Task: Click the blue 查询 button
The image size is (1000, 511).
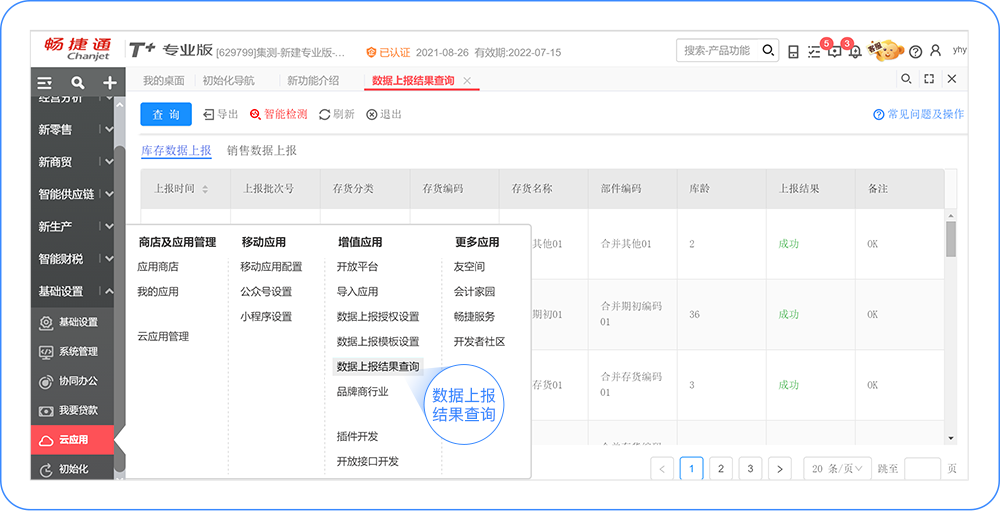Action: (x=166, y=115)
